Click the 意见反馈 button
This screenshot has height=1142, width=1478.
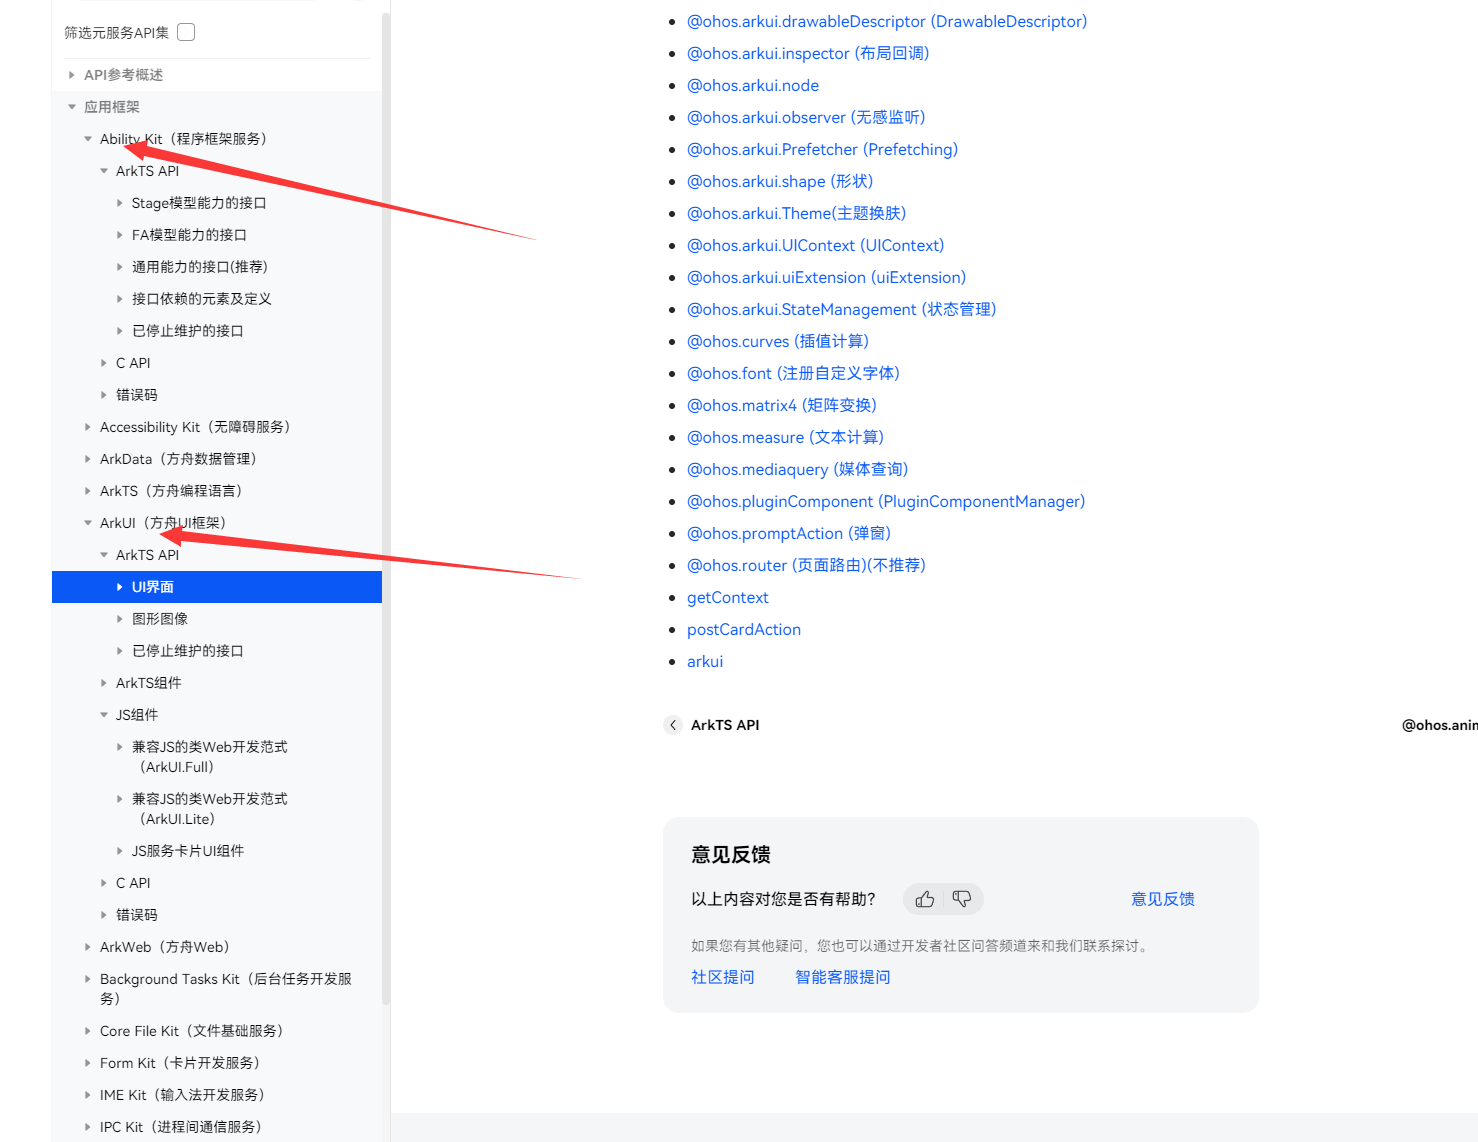1162,899
